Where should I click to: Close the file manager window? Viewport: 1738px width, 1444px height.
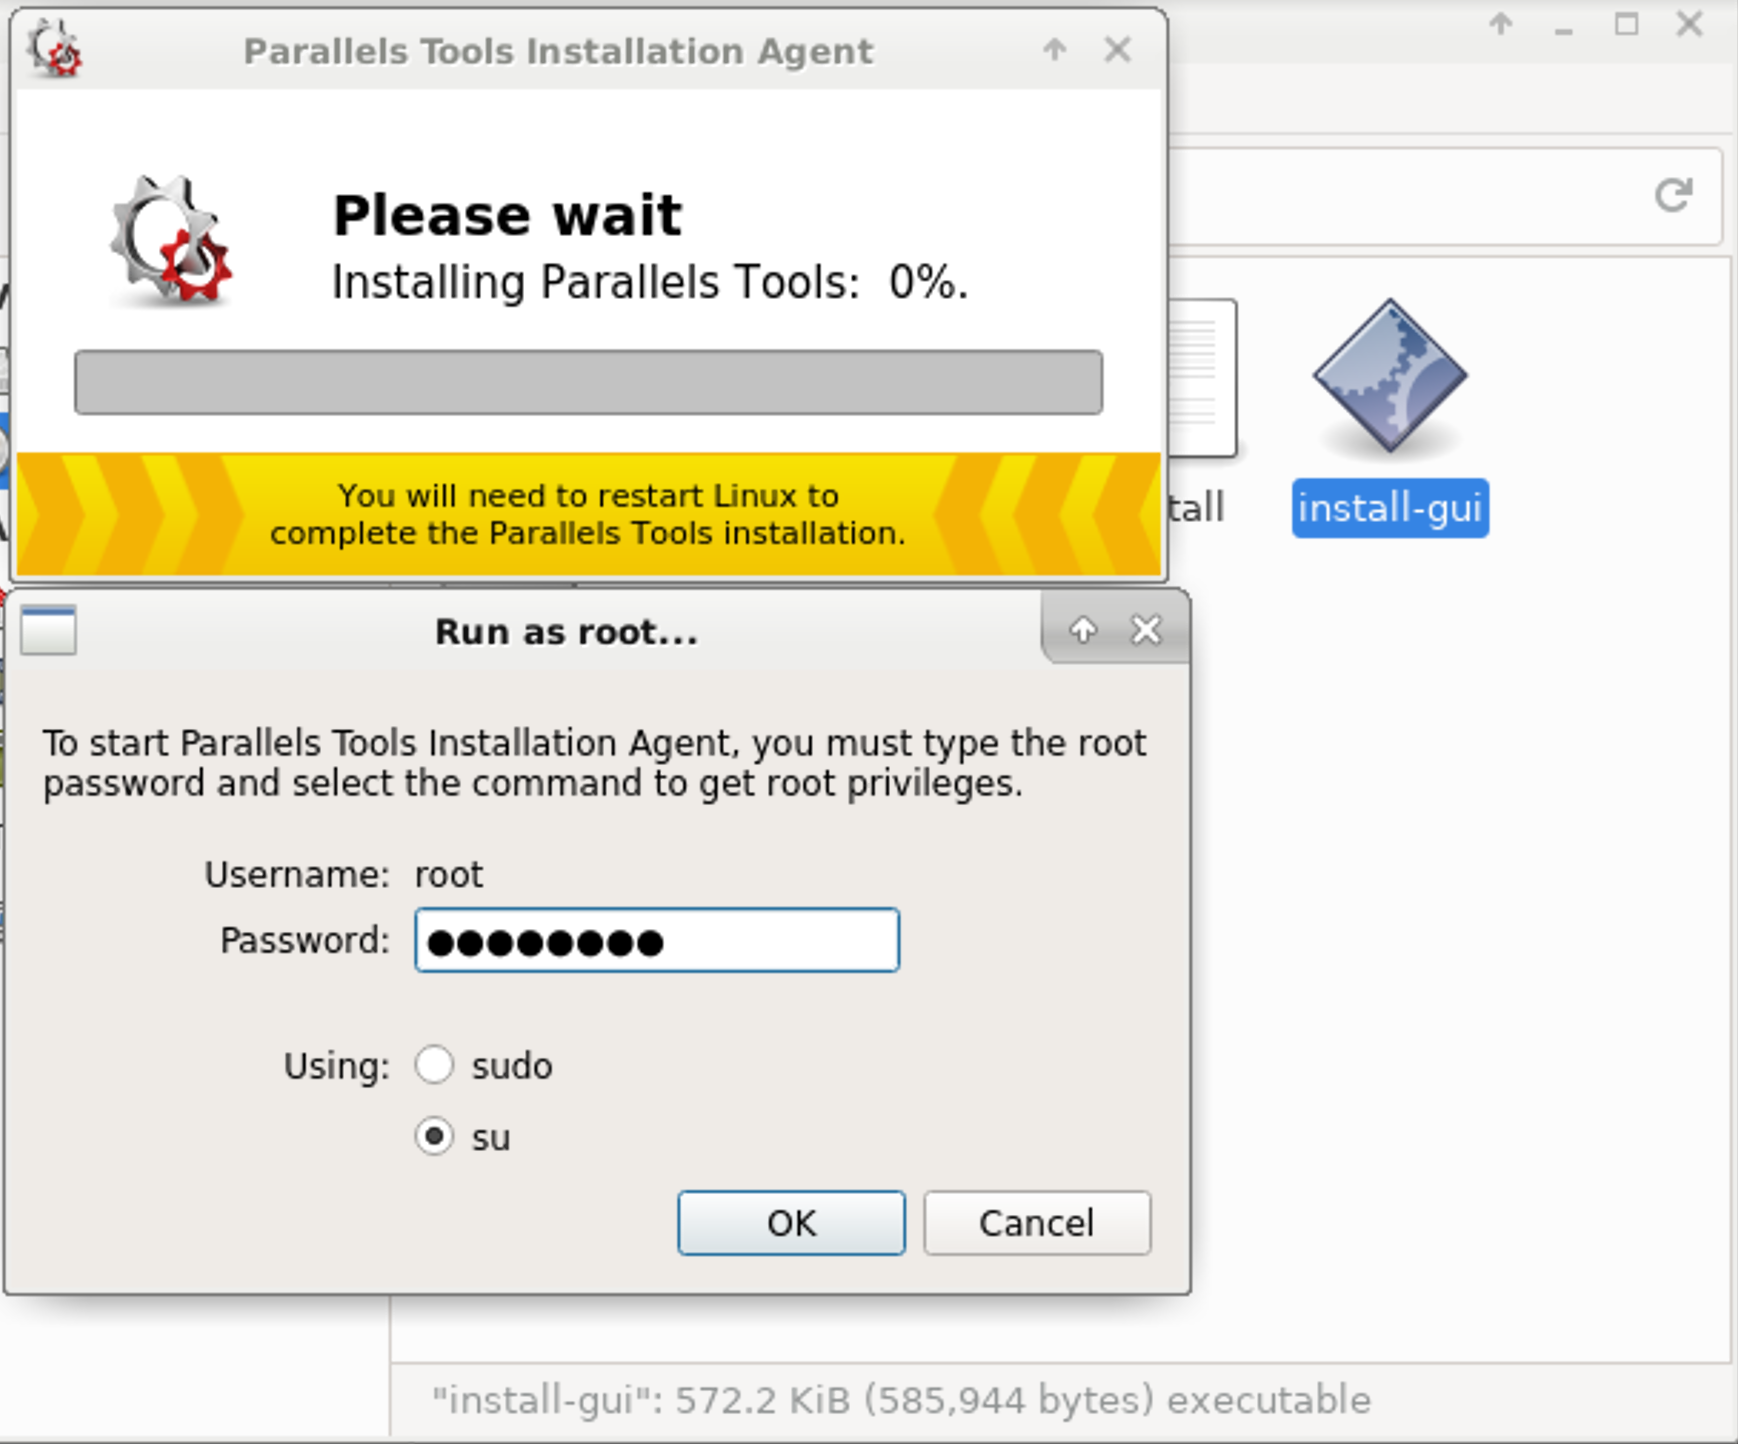pos(1690,24)
